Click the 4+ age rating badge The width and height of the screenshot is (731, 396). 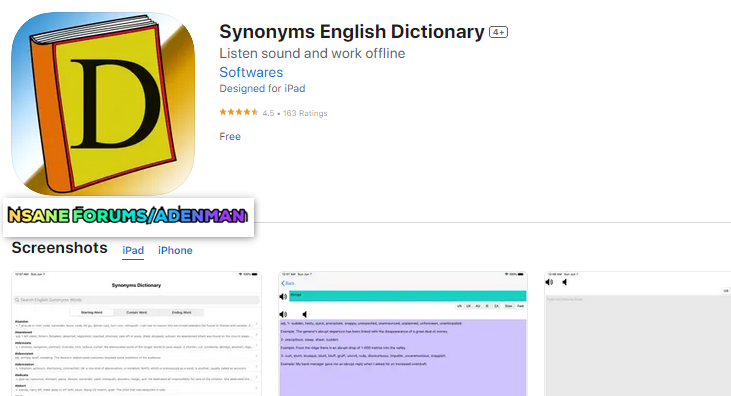point(498,32)
